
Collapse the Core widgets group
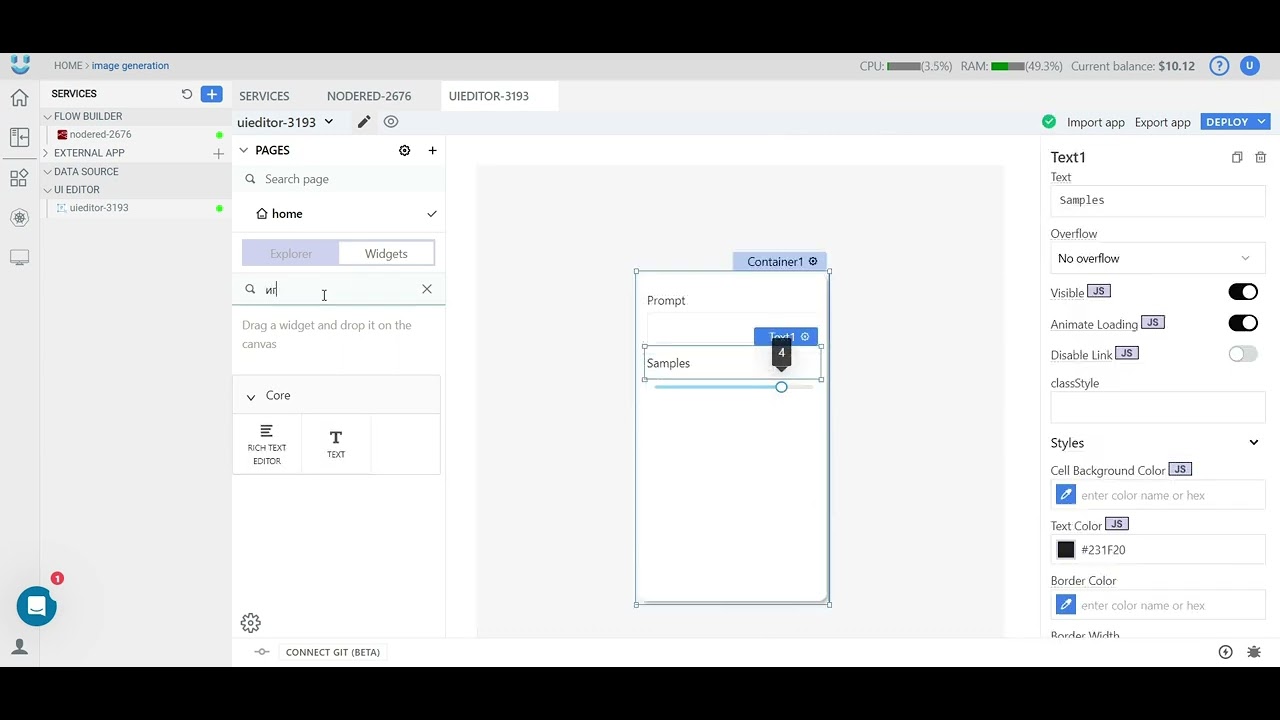(x=251, y=396)
